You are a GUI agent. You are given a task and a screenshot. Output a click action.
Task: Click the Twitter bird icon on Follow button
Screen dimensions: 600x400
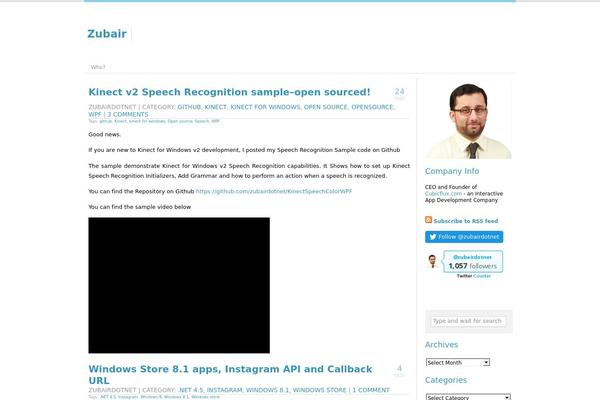pyautogui.click(x=433, y=237)
